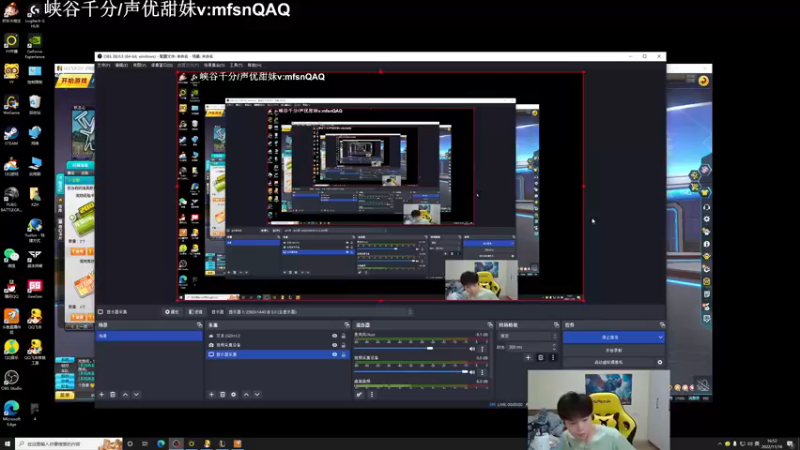Open the View menu in OBS

tap(139, 65)
